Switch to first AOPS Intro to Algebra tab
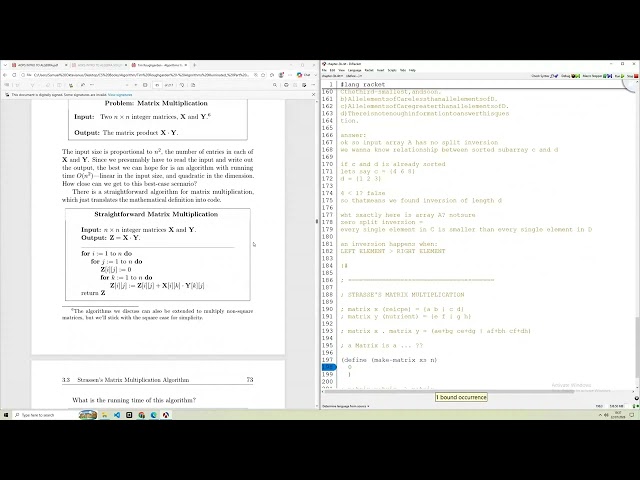 click(x=39, y=65)
